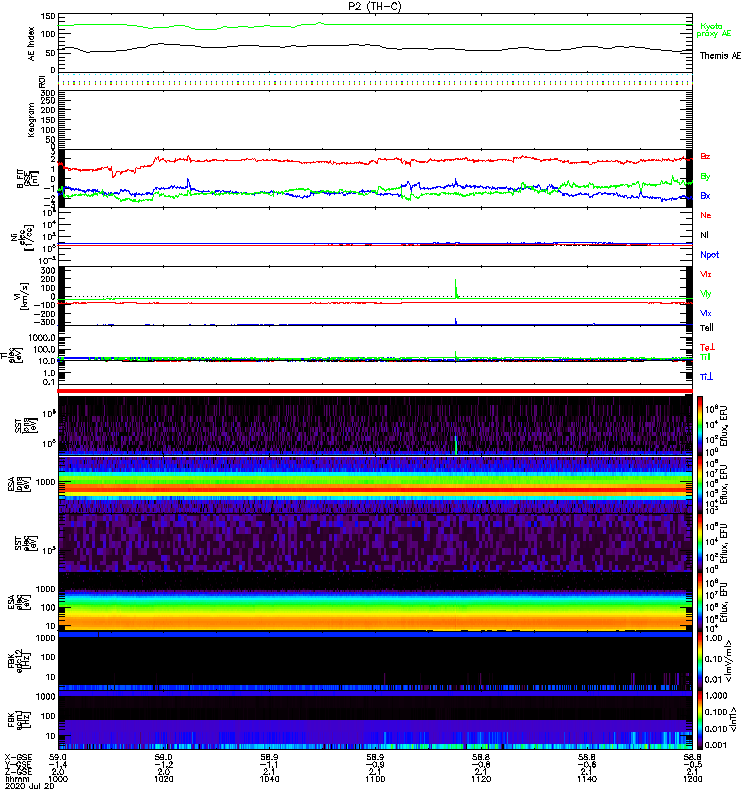Click the Keogram panel axis label
This screenshot has height=800, width=750.
[x=32, y=119]
